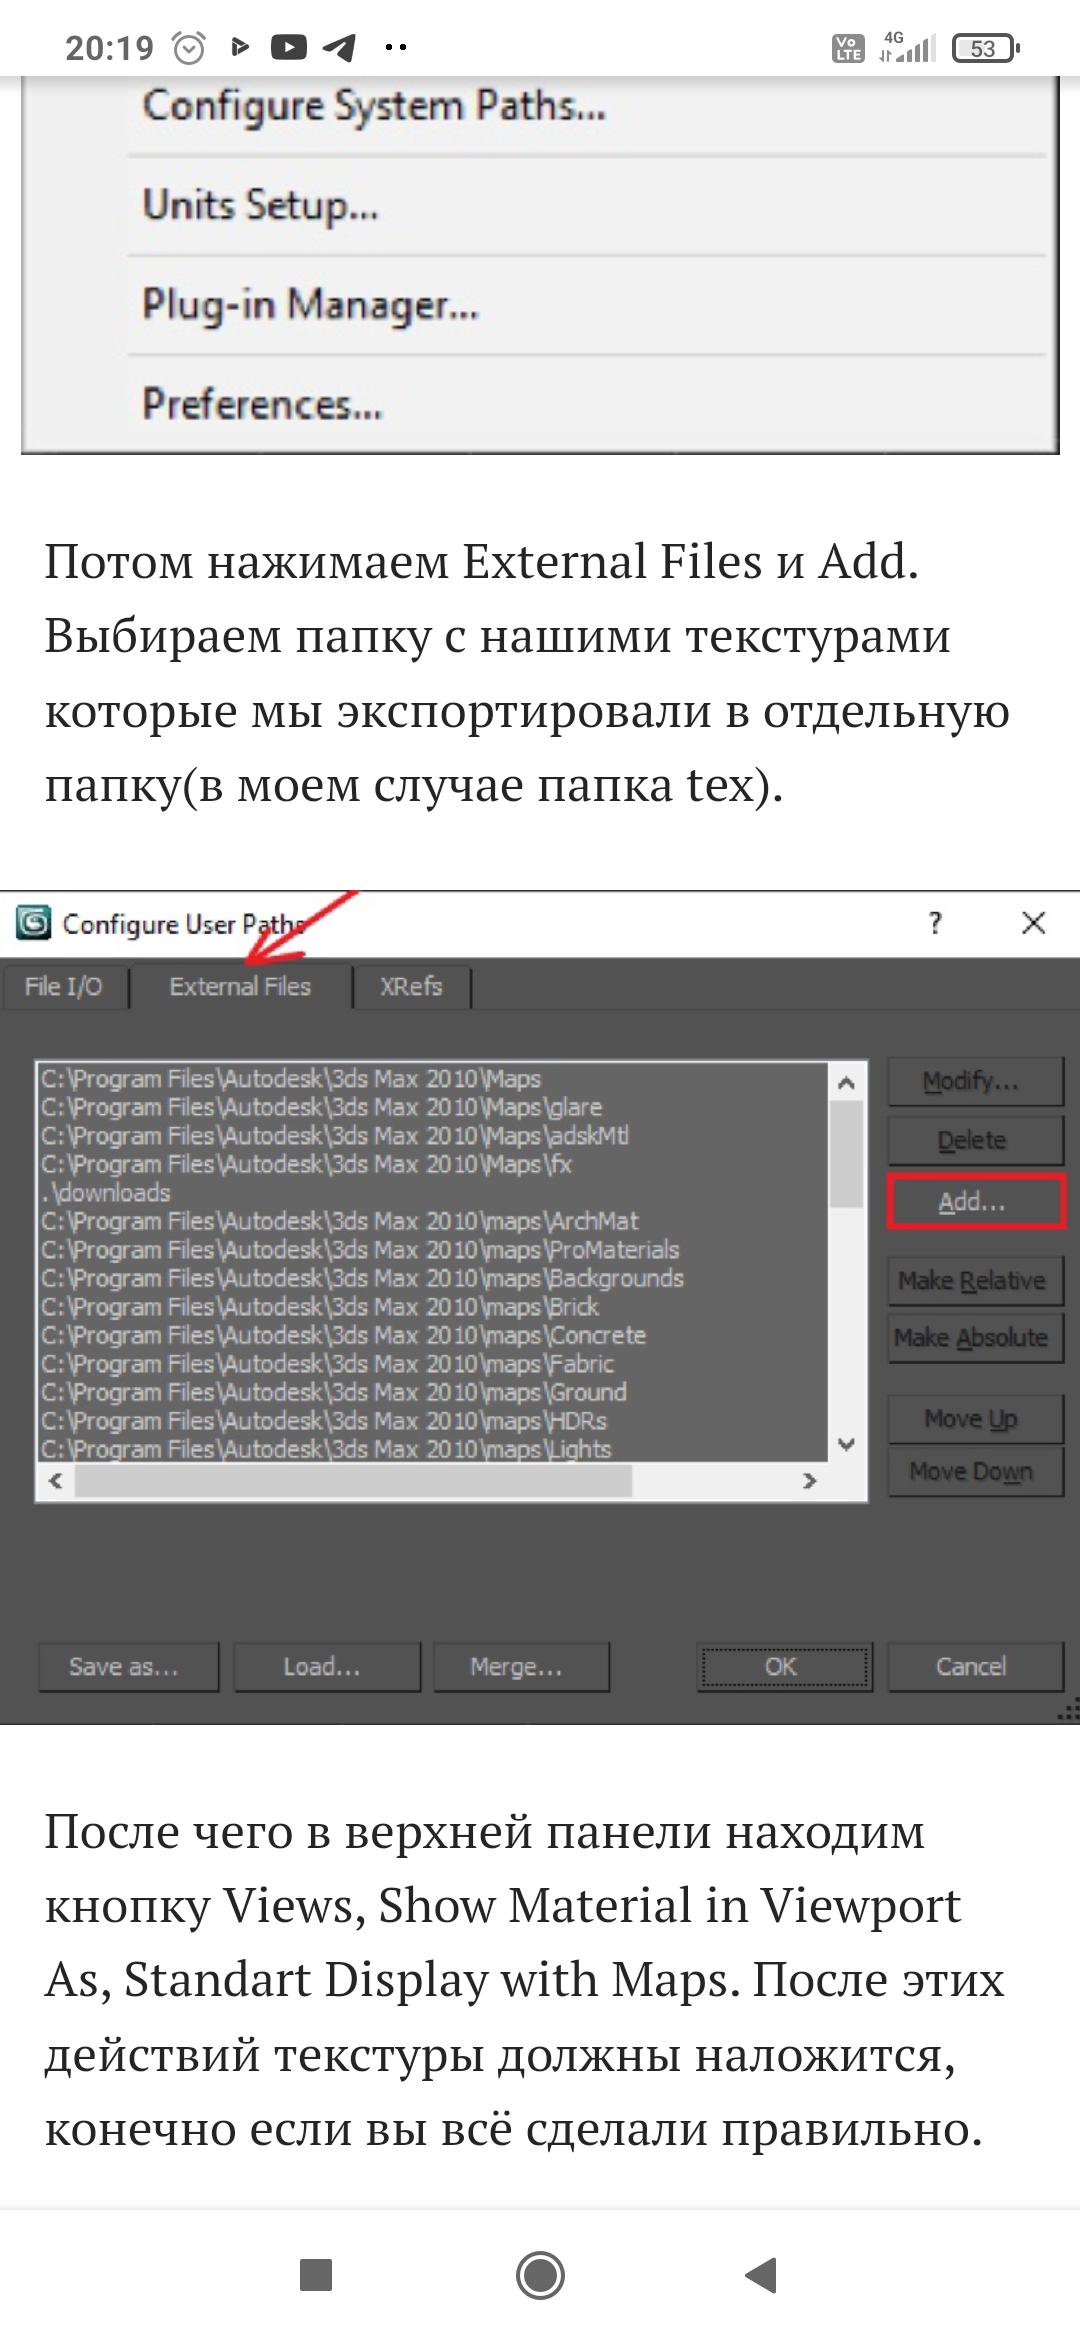Viewport: 1080px width, 2340px height.
Task: Click the Configure User Paths app icon
Action: point(33,922)
